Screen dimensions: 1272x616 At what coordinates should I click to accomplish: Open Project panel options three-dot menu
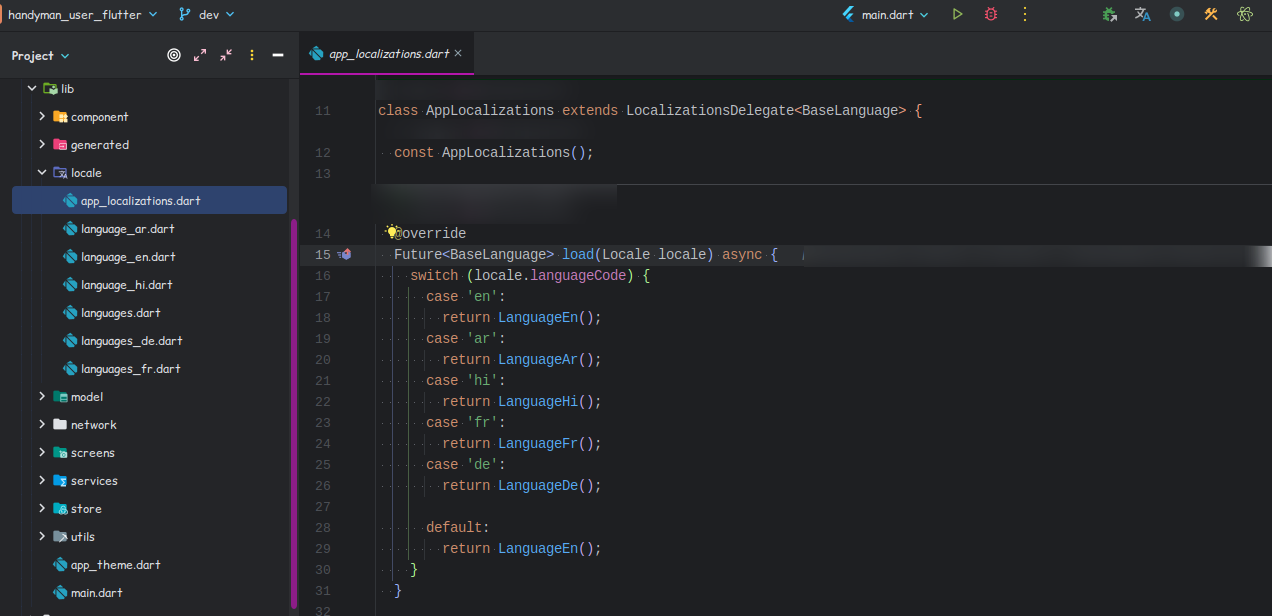tap(252, 55)
